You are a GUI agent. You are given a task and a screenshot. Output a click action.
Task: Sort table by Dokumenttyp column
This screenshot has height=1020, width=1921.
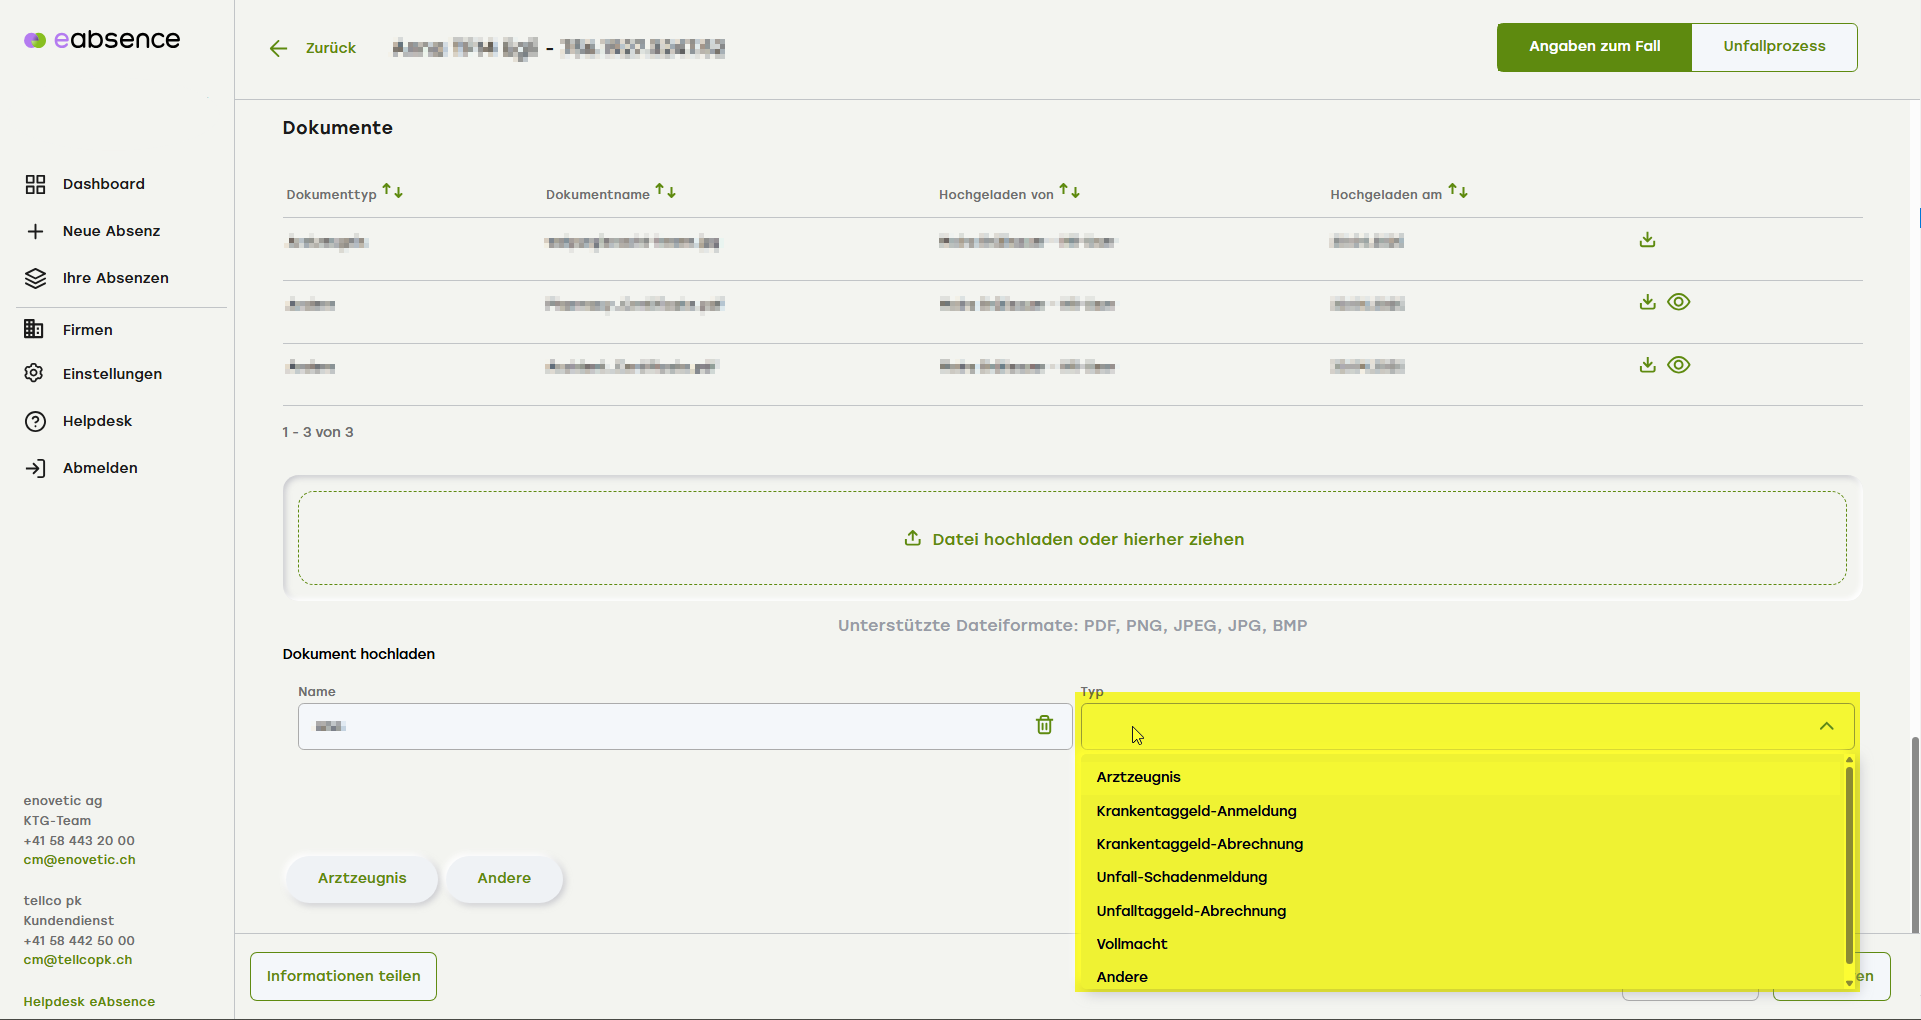393,192
